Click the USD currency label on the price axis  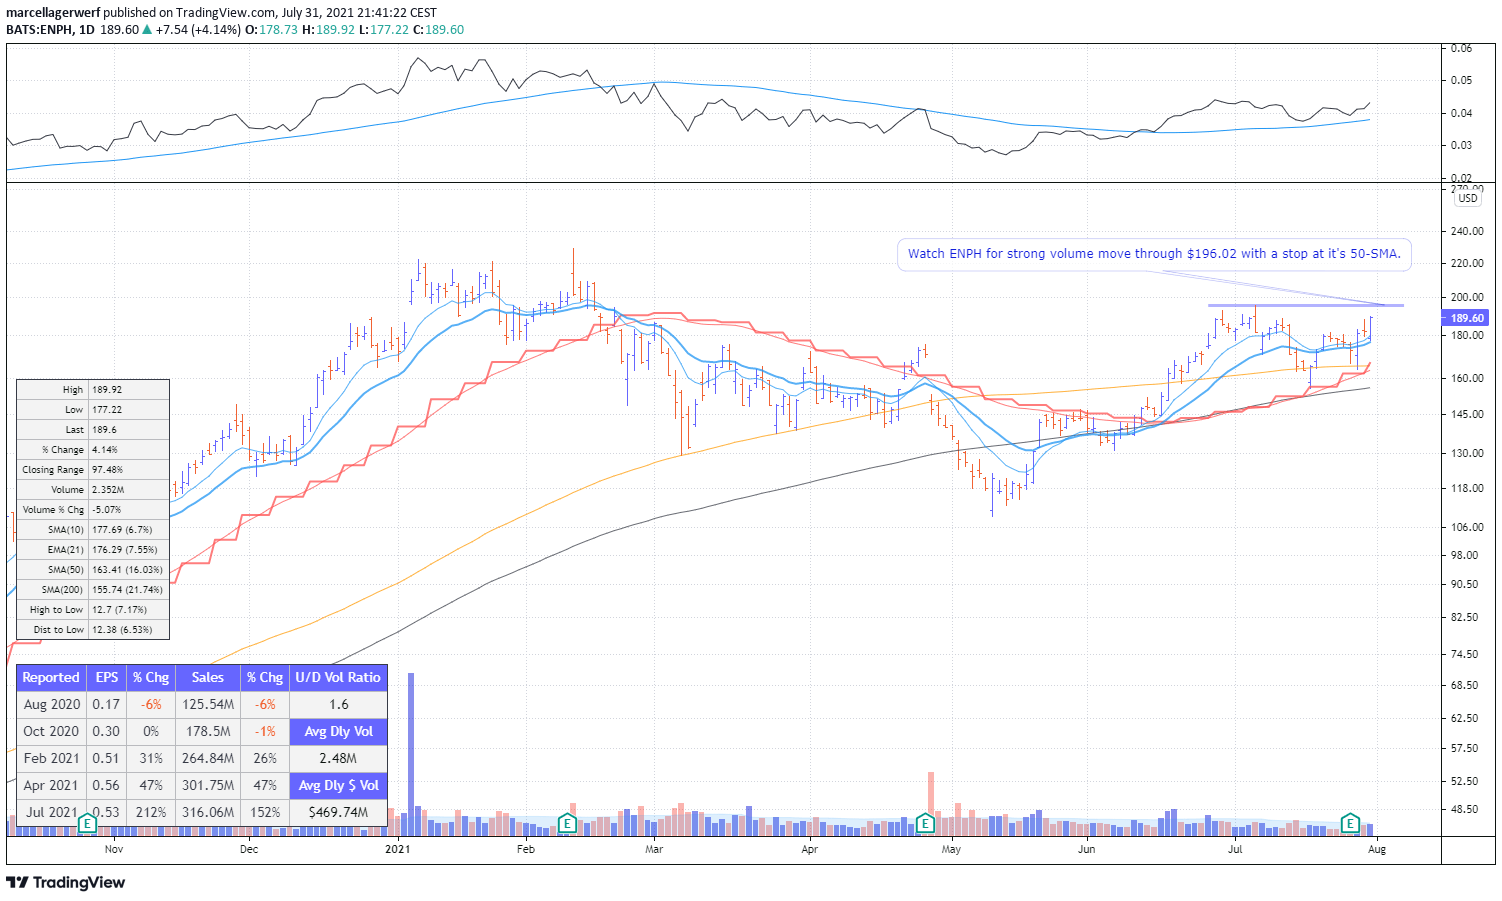[1467, 198]
